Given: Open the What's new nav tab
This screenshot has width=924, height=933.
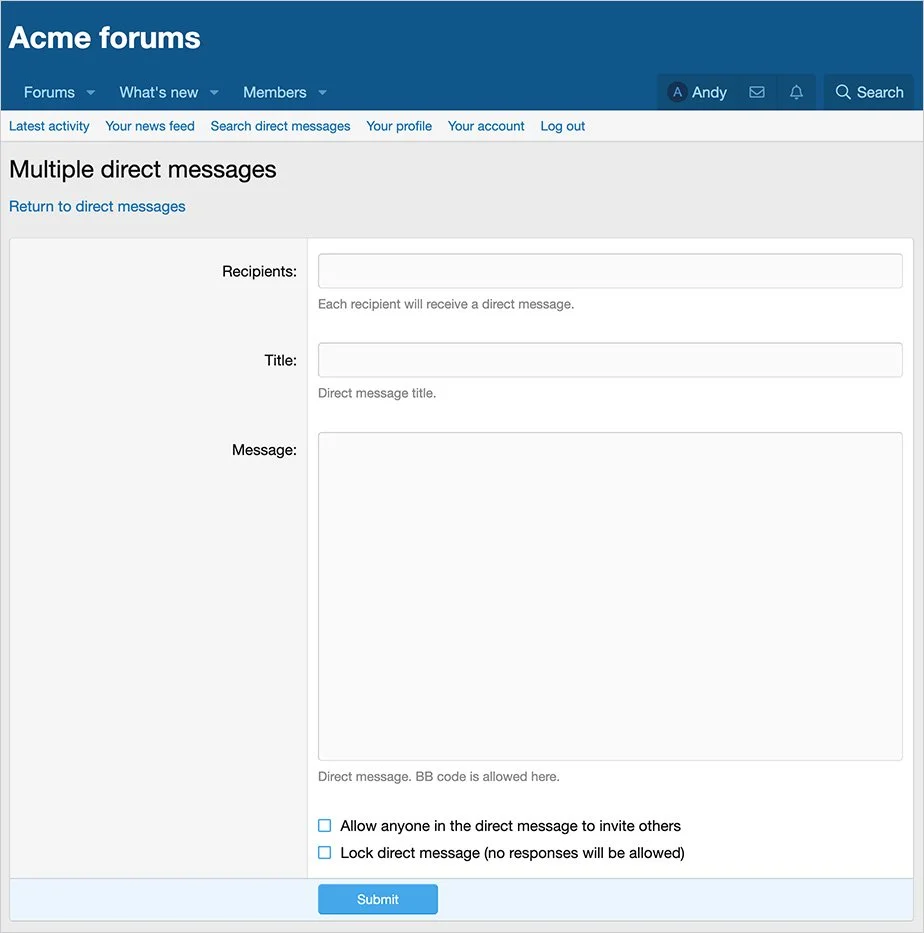Looking at the screenshot, I should pos(158,92).
